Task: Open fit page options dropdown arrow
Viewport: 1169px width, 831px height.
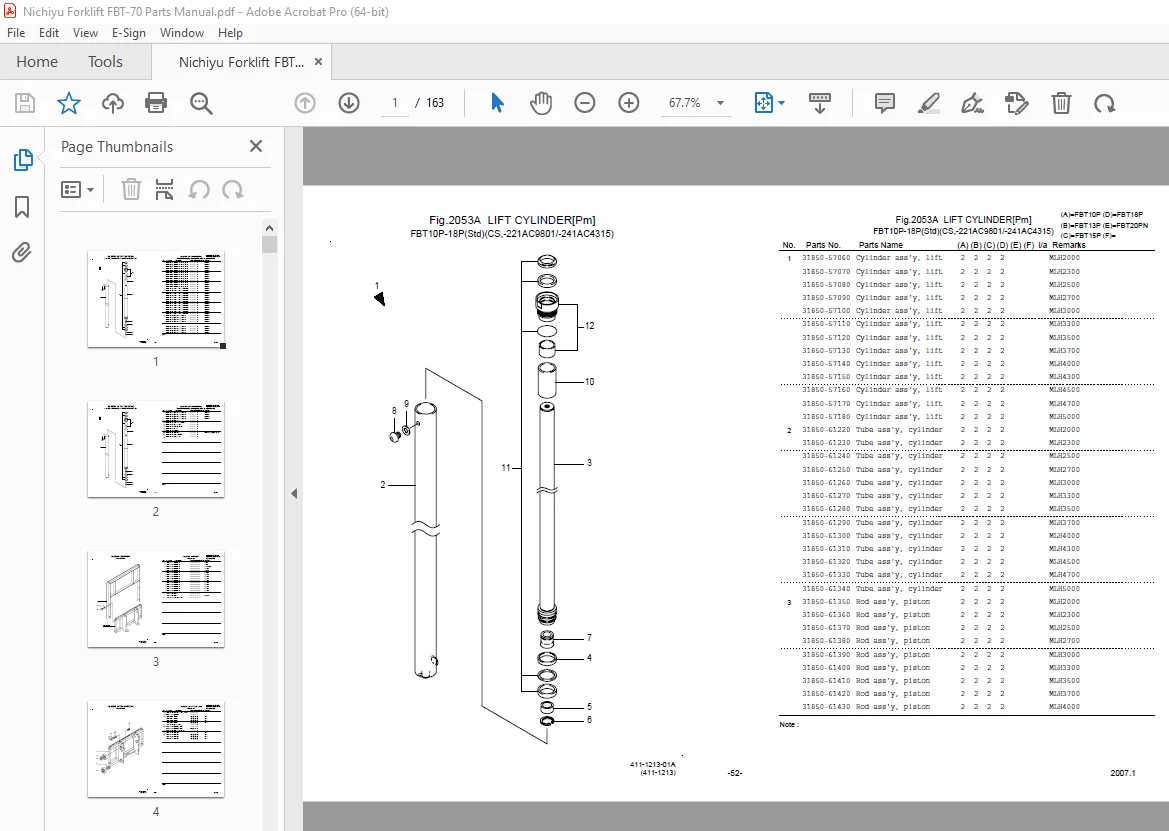Action: pyautogui.click(x=781, y=103)
